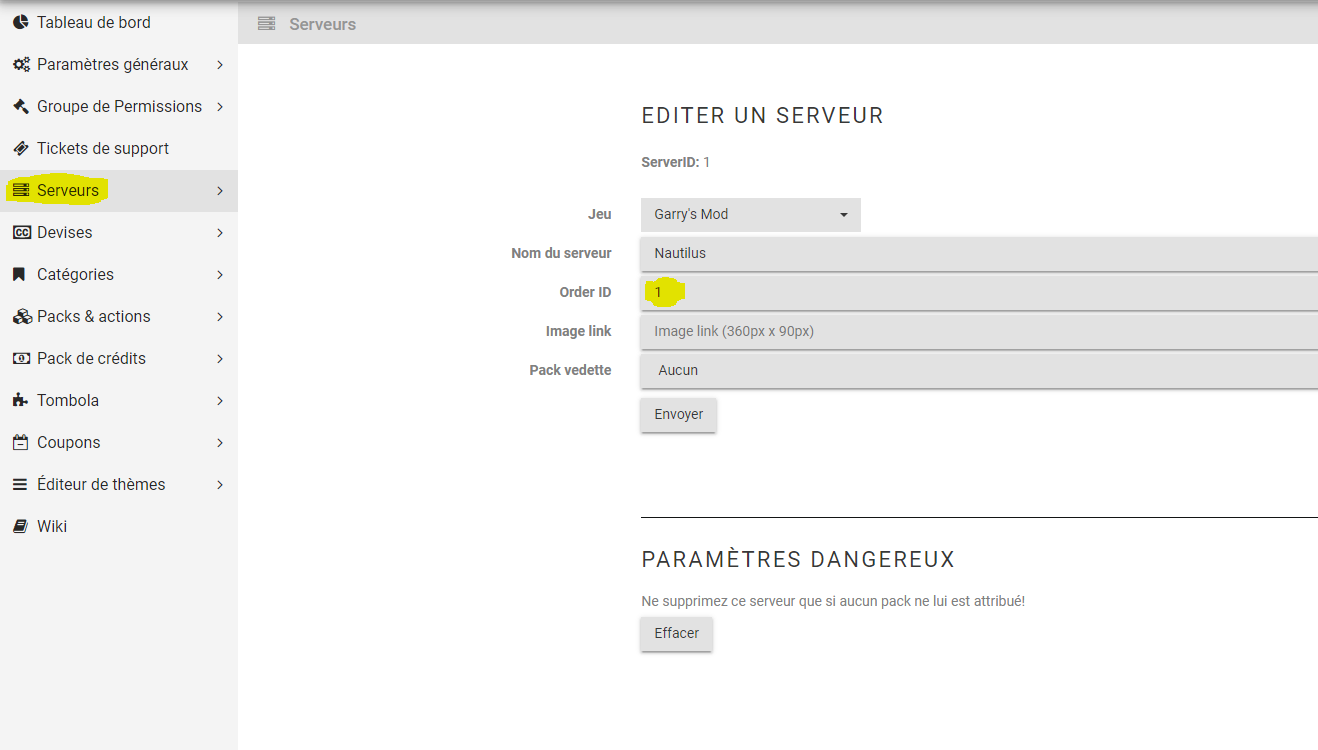The height and width of the screenshot is (750, 1318).
Task: Open Tableau de bord menu item
Action: tap(119, 22)
